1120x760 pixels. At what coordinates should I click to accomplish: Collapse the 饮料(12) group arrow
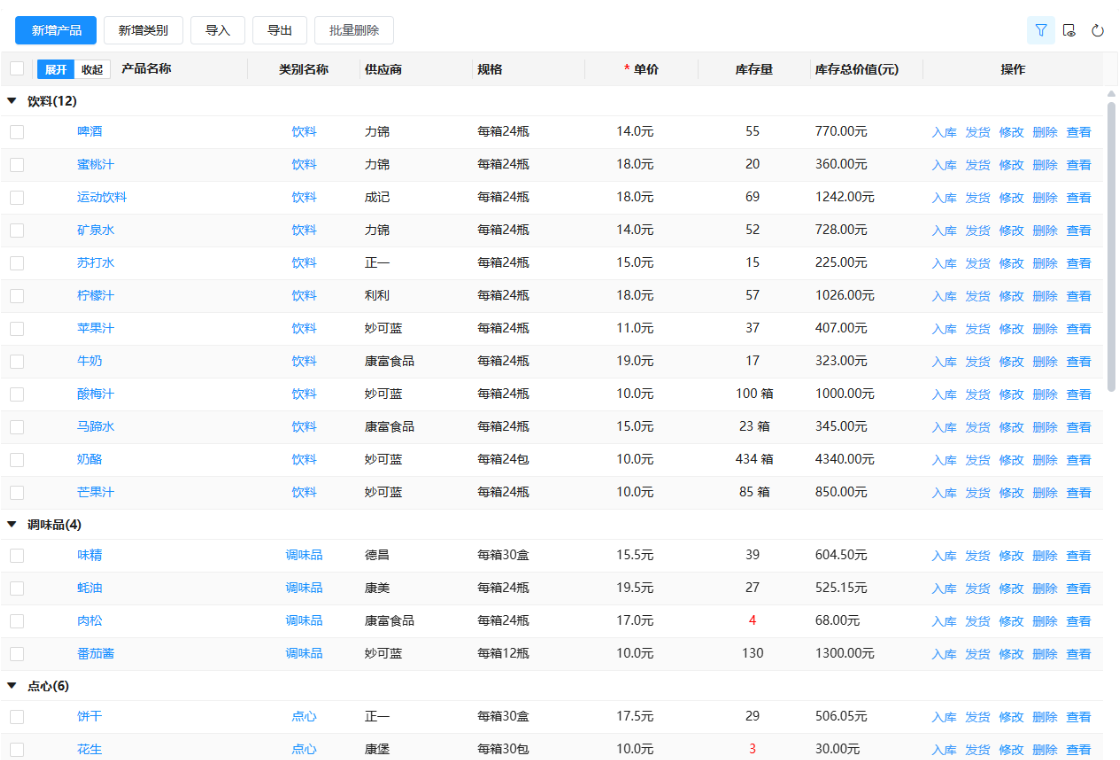[11, 101]
